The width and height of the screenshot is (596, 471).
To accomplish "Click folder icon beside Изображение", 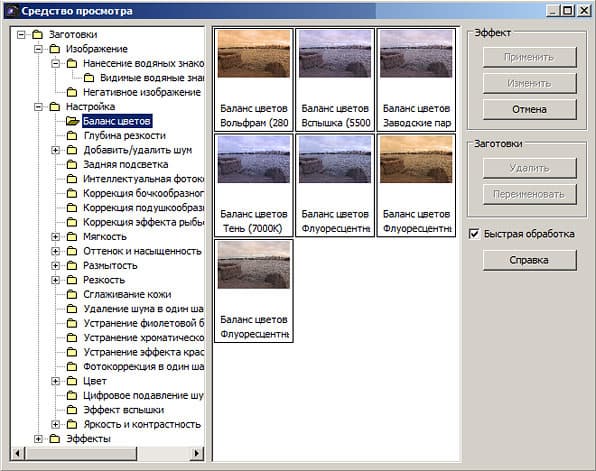I will [x=55, y=49].
